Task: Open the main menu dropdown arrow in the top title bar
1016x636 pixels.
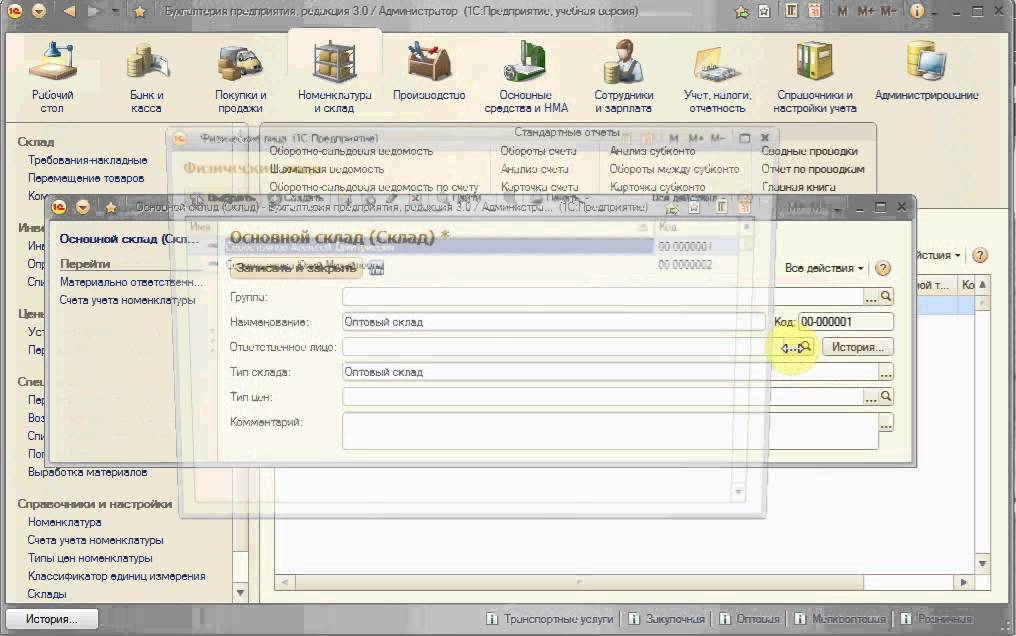Action: [38, 11]
